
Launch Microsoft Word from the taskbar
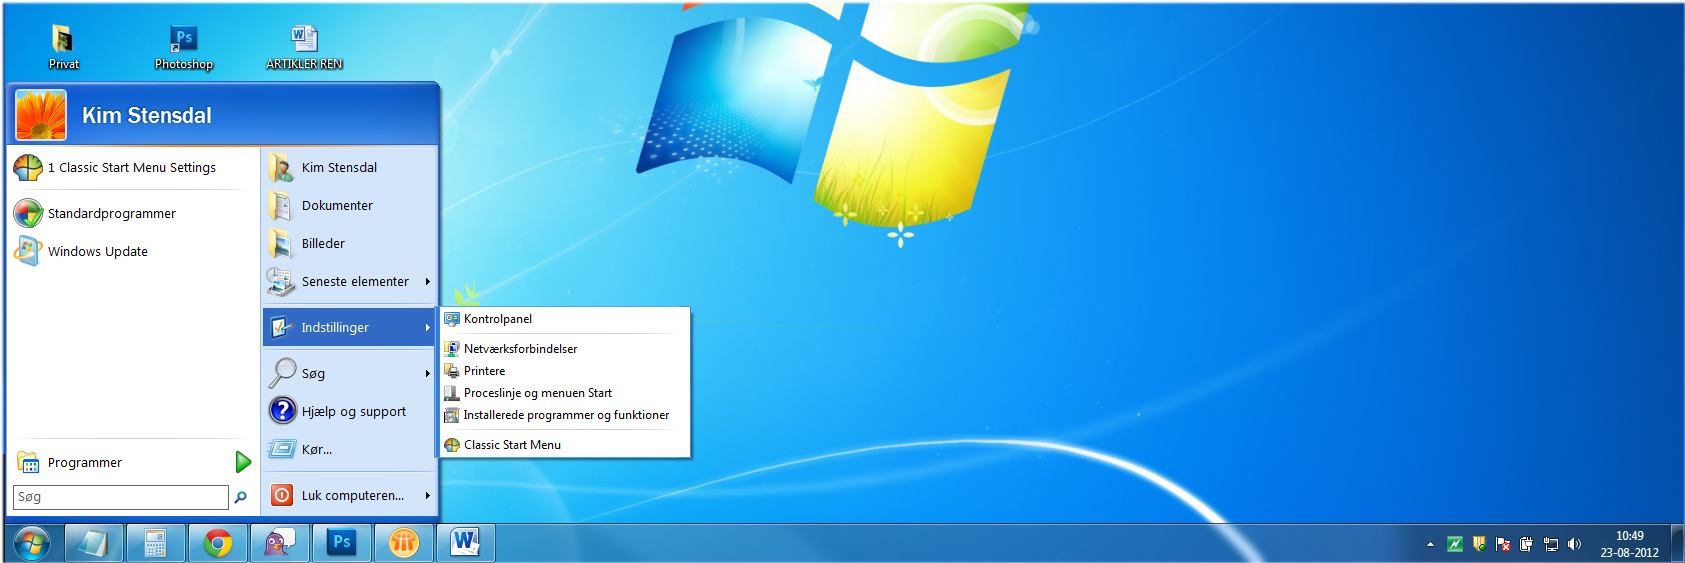pyautogui.click(x=466, y=543)
